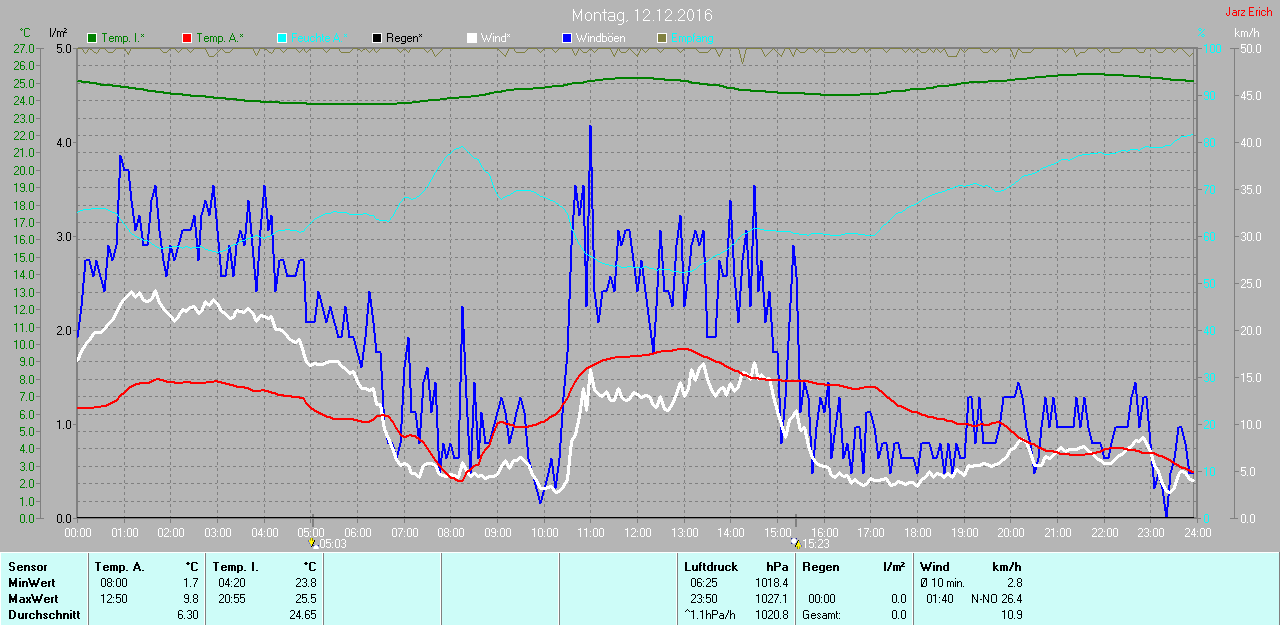Select the Durchschnitt row label
Image resolution: width=1280 pixels, height=625 pixels.
44,615
